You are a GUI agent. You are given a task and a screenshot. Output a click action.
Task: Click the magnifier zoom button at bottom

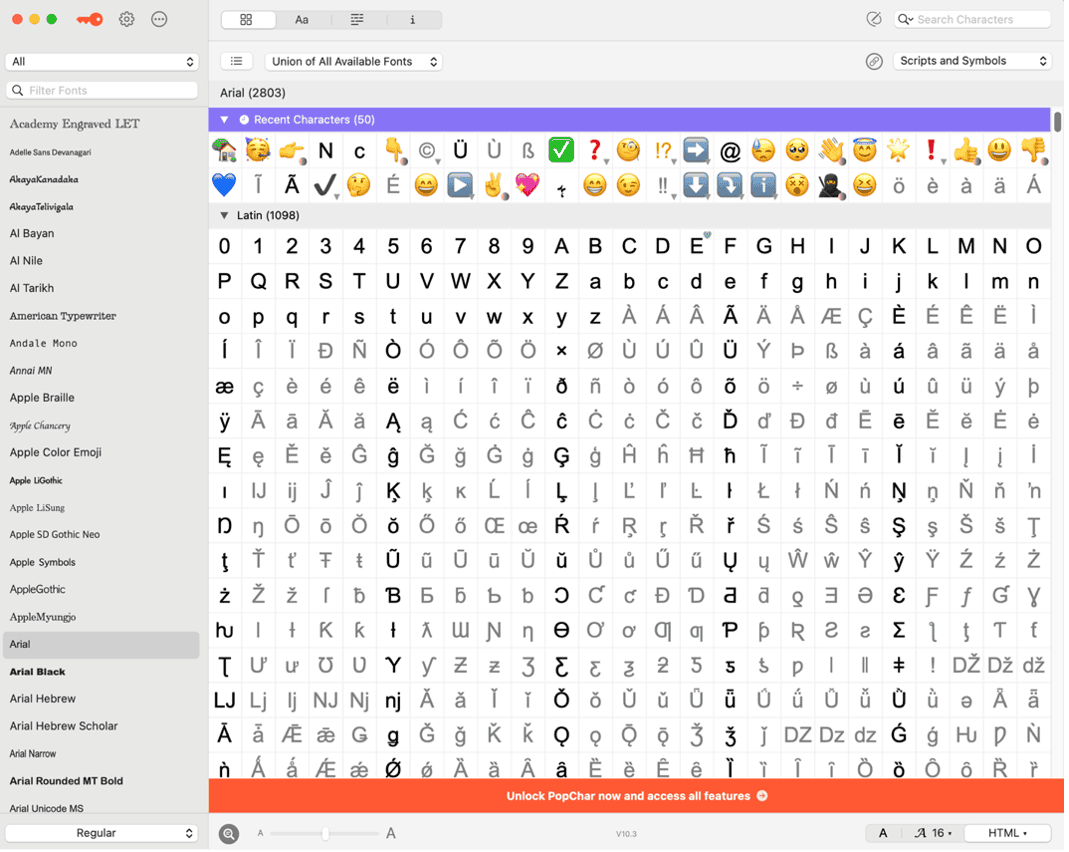(229, 834)
